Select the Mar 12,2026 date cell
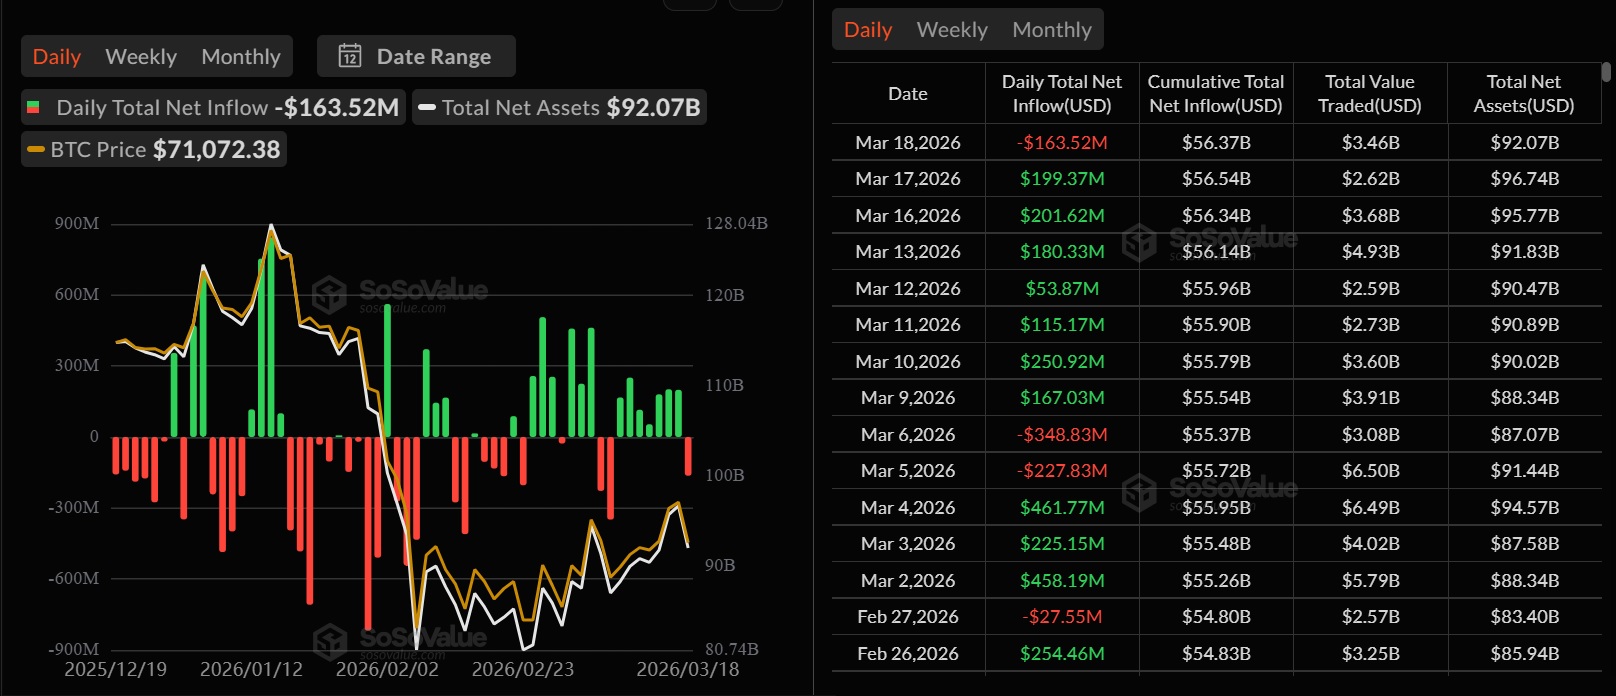 pos(908,289)
